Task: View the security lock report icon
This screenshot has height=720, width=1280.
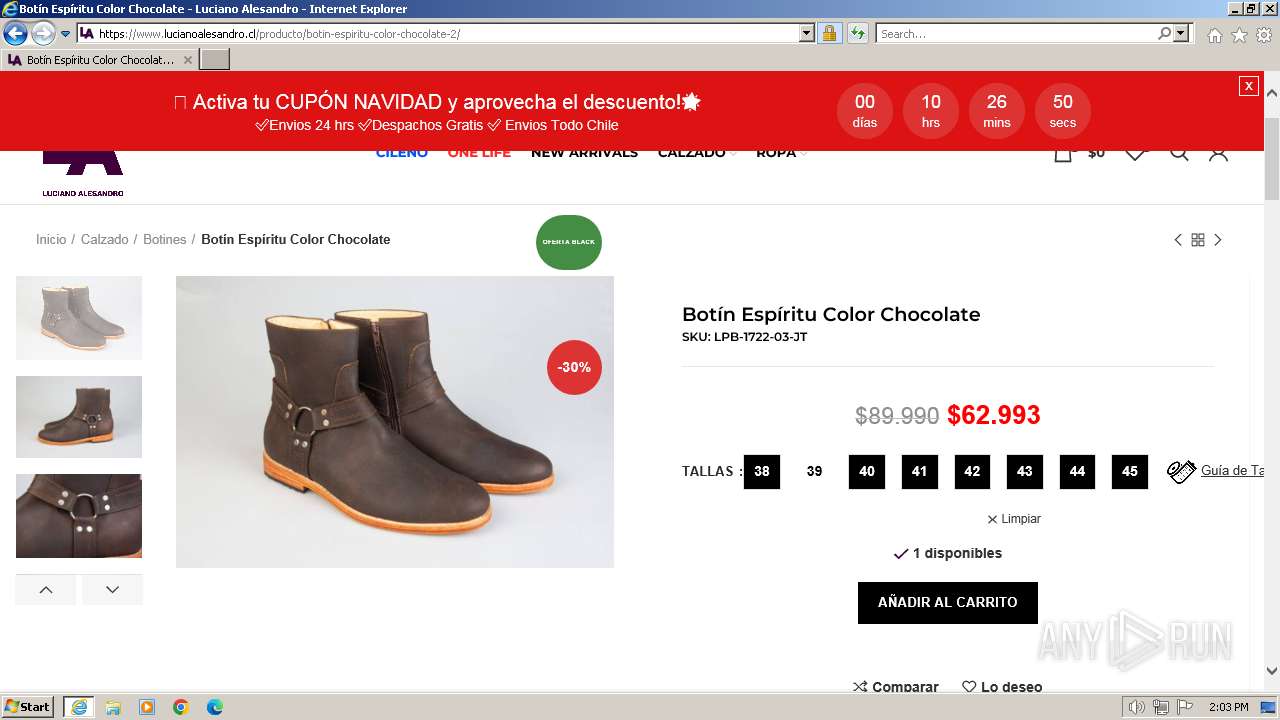Action: pos(829,33)
